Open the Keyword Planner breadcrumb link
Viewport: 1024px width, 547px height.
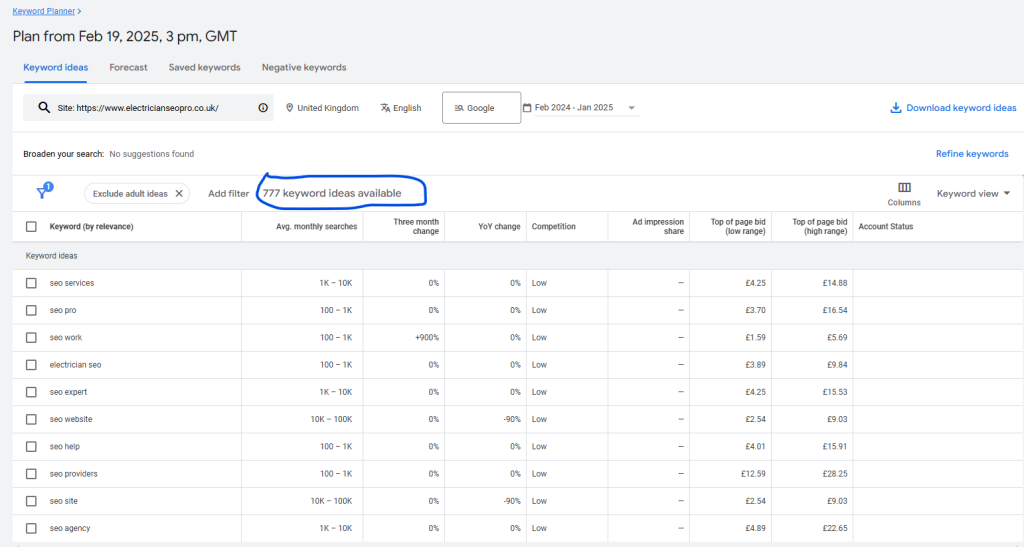(44, 11)
